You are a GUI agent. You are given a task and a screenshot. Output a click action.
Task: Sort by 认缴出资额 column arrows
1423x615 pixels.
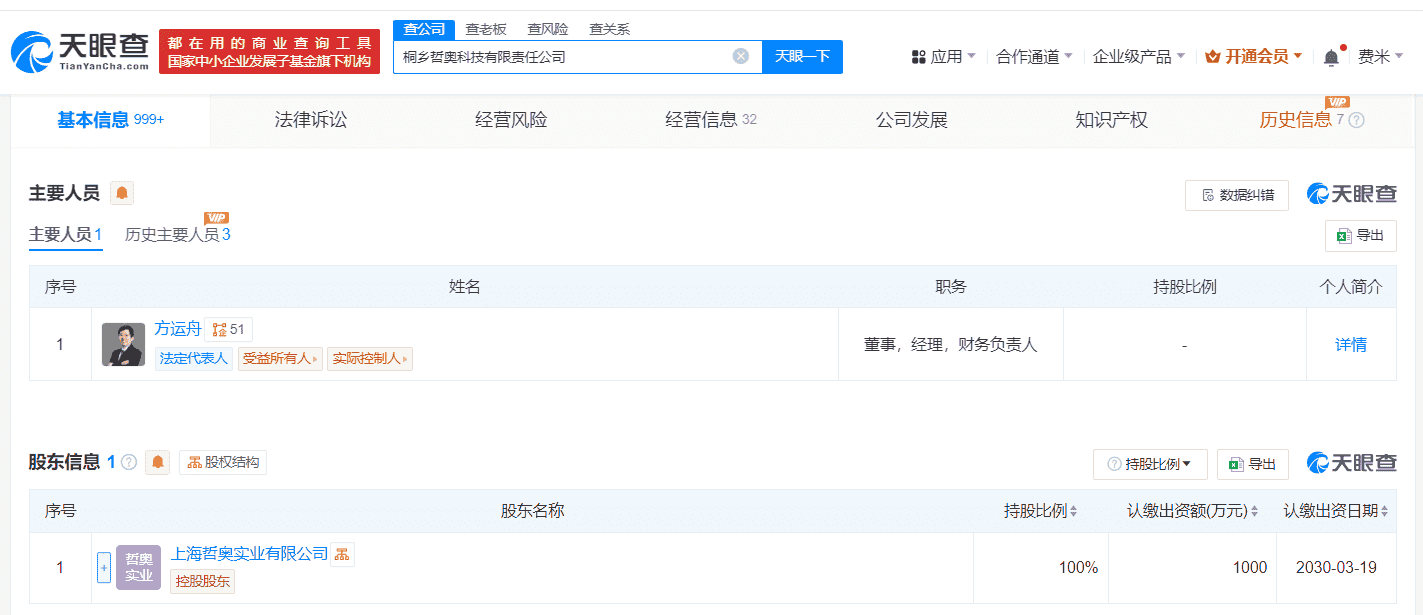pyautogui.click(x=1254, y=511)
